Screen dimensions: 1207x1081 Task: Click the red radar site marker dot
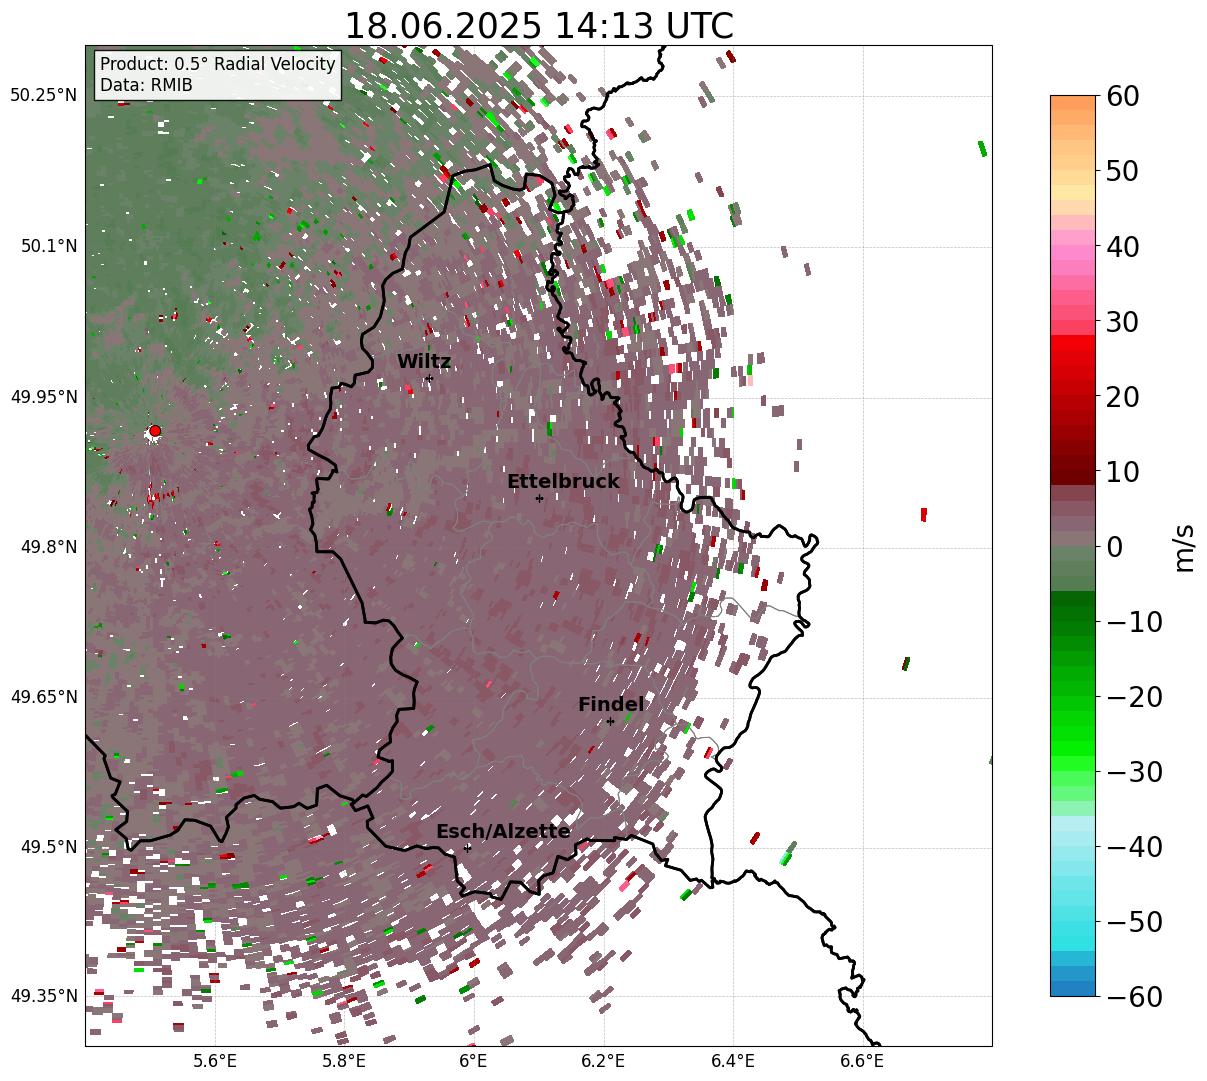click(x=154, y=431)
